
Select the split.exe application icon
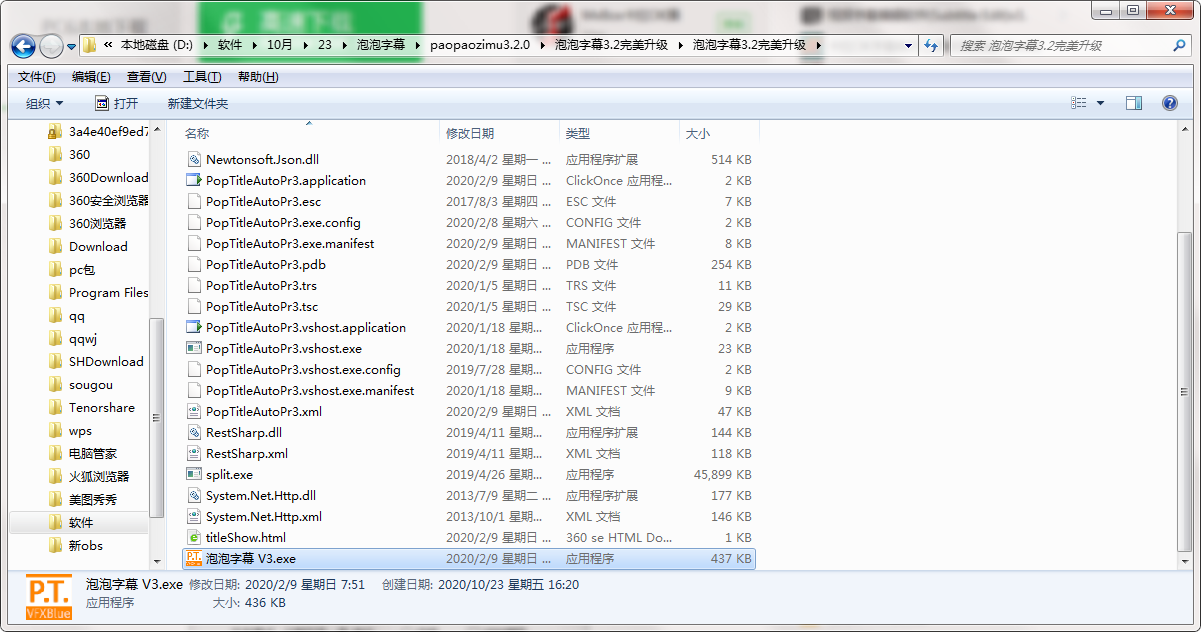point(194,475)
